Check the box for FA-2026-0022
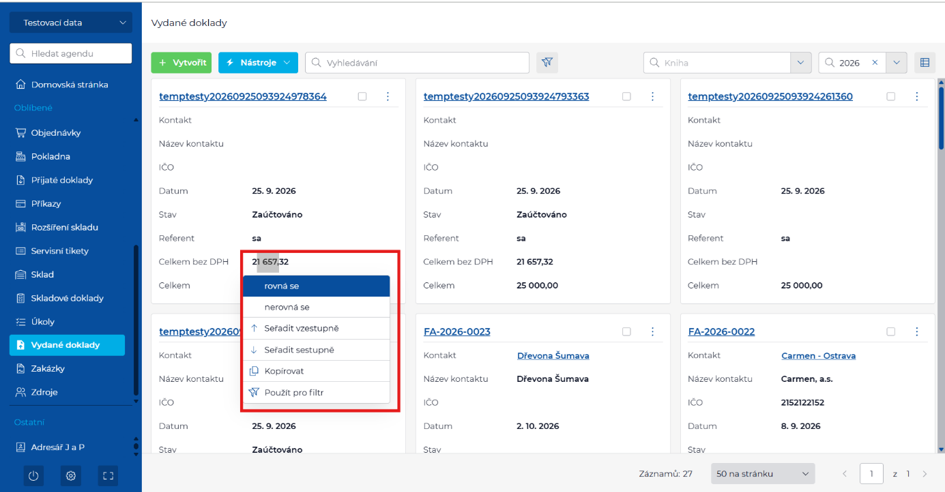Screen dimensions: 945x492 (x=891, y=332)
